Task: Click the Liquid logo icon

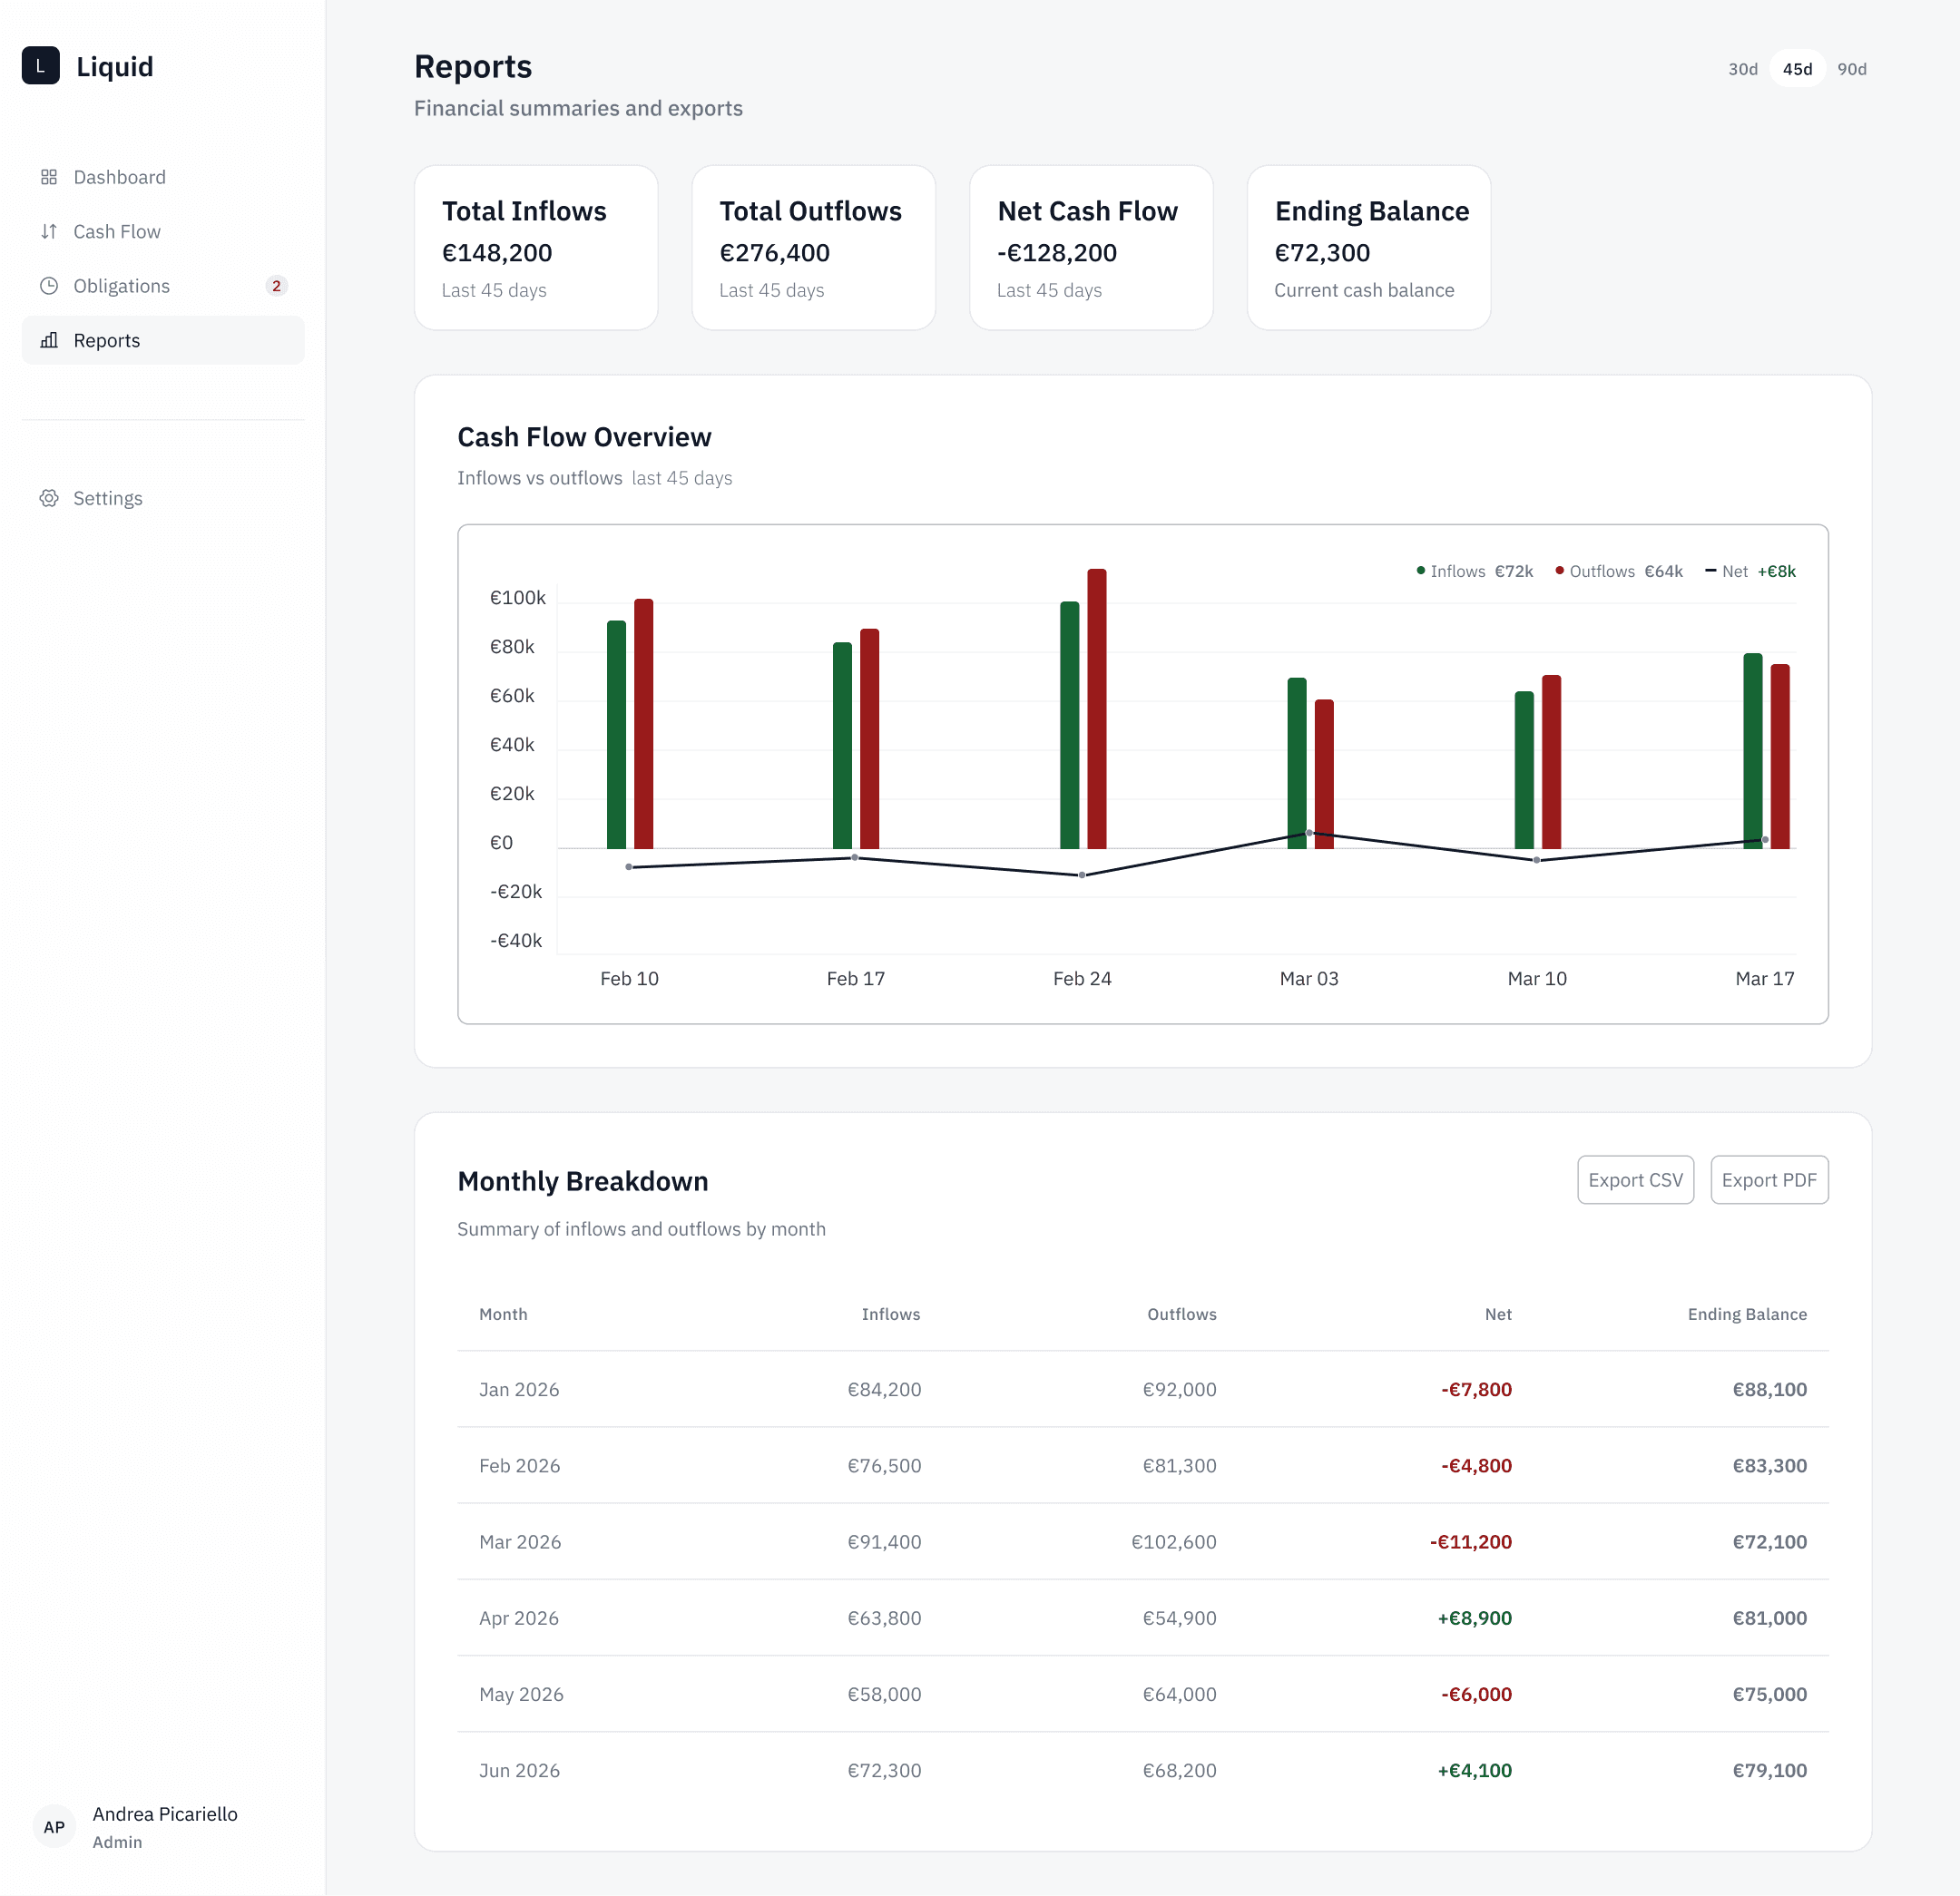Action: (x=41, y=66)
